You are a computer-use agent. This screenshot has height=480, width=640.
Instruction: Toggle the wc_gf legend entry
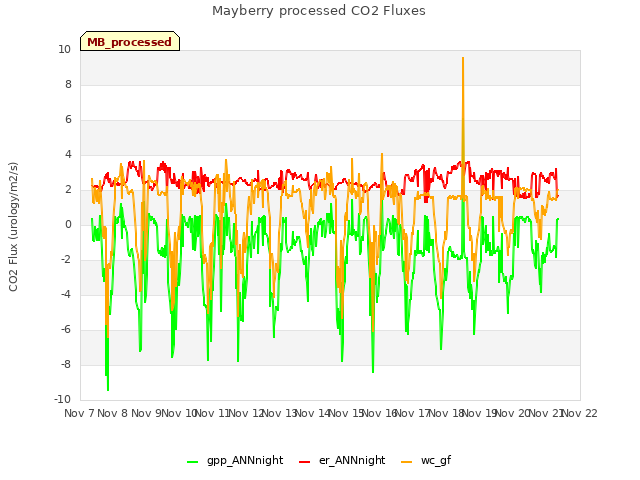427,460
